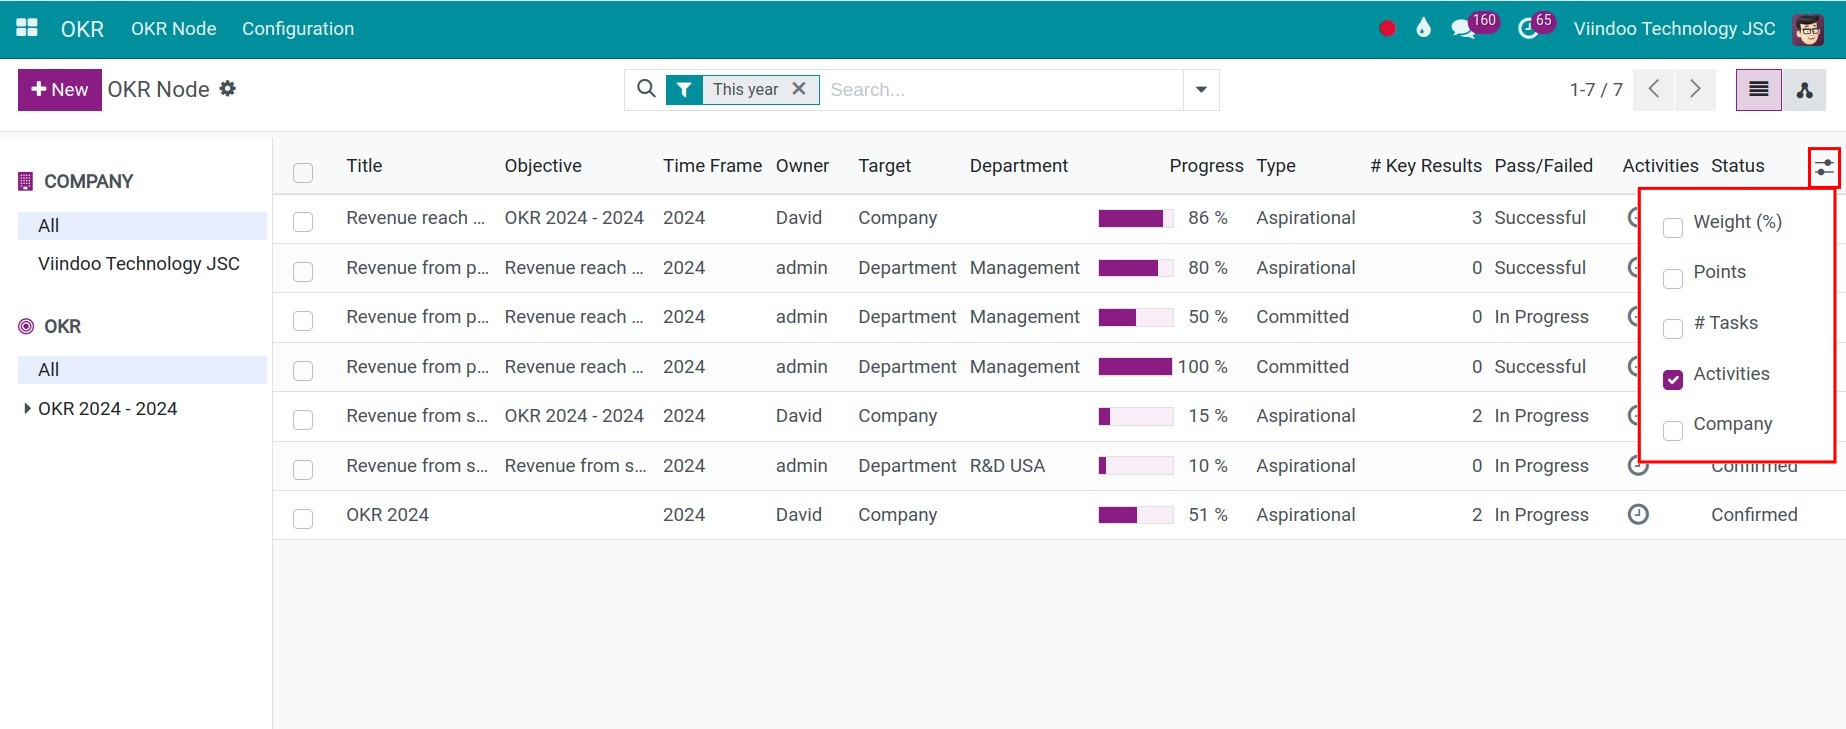Toggle optional columns settings icon

coord(1824,167)
